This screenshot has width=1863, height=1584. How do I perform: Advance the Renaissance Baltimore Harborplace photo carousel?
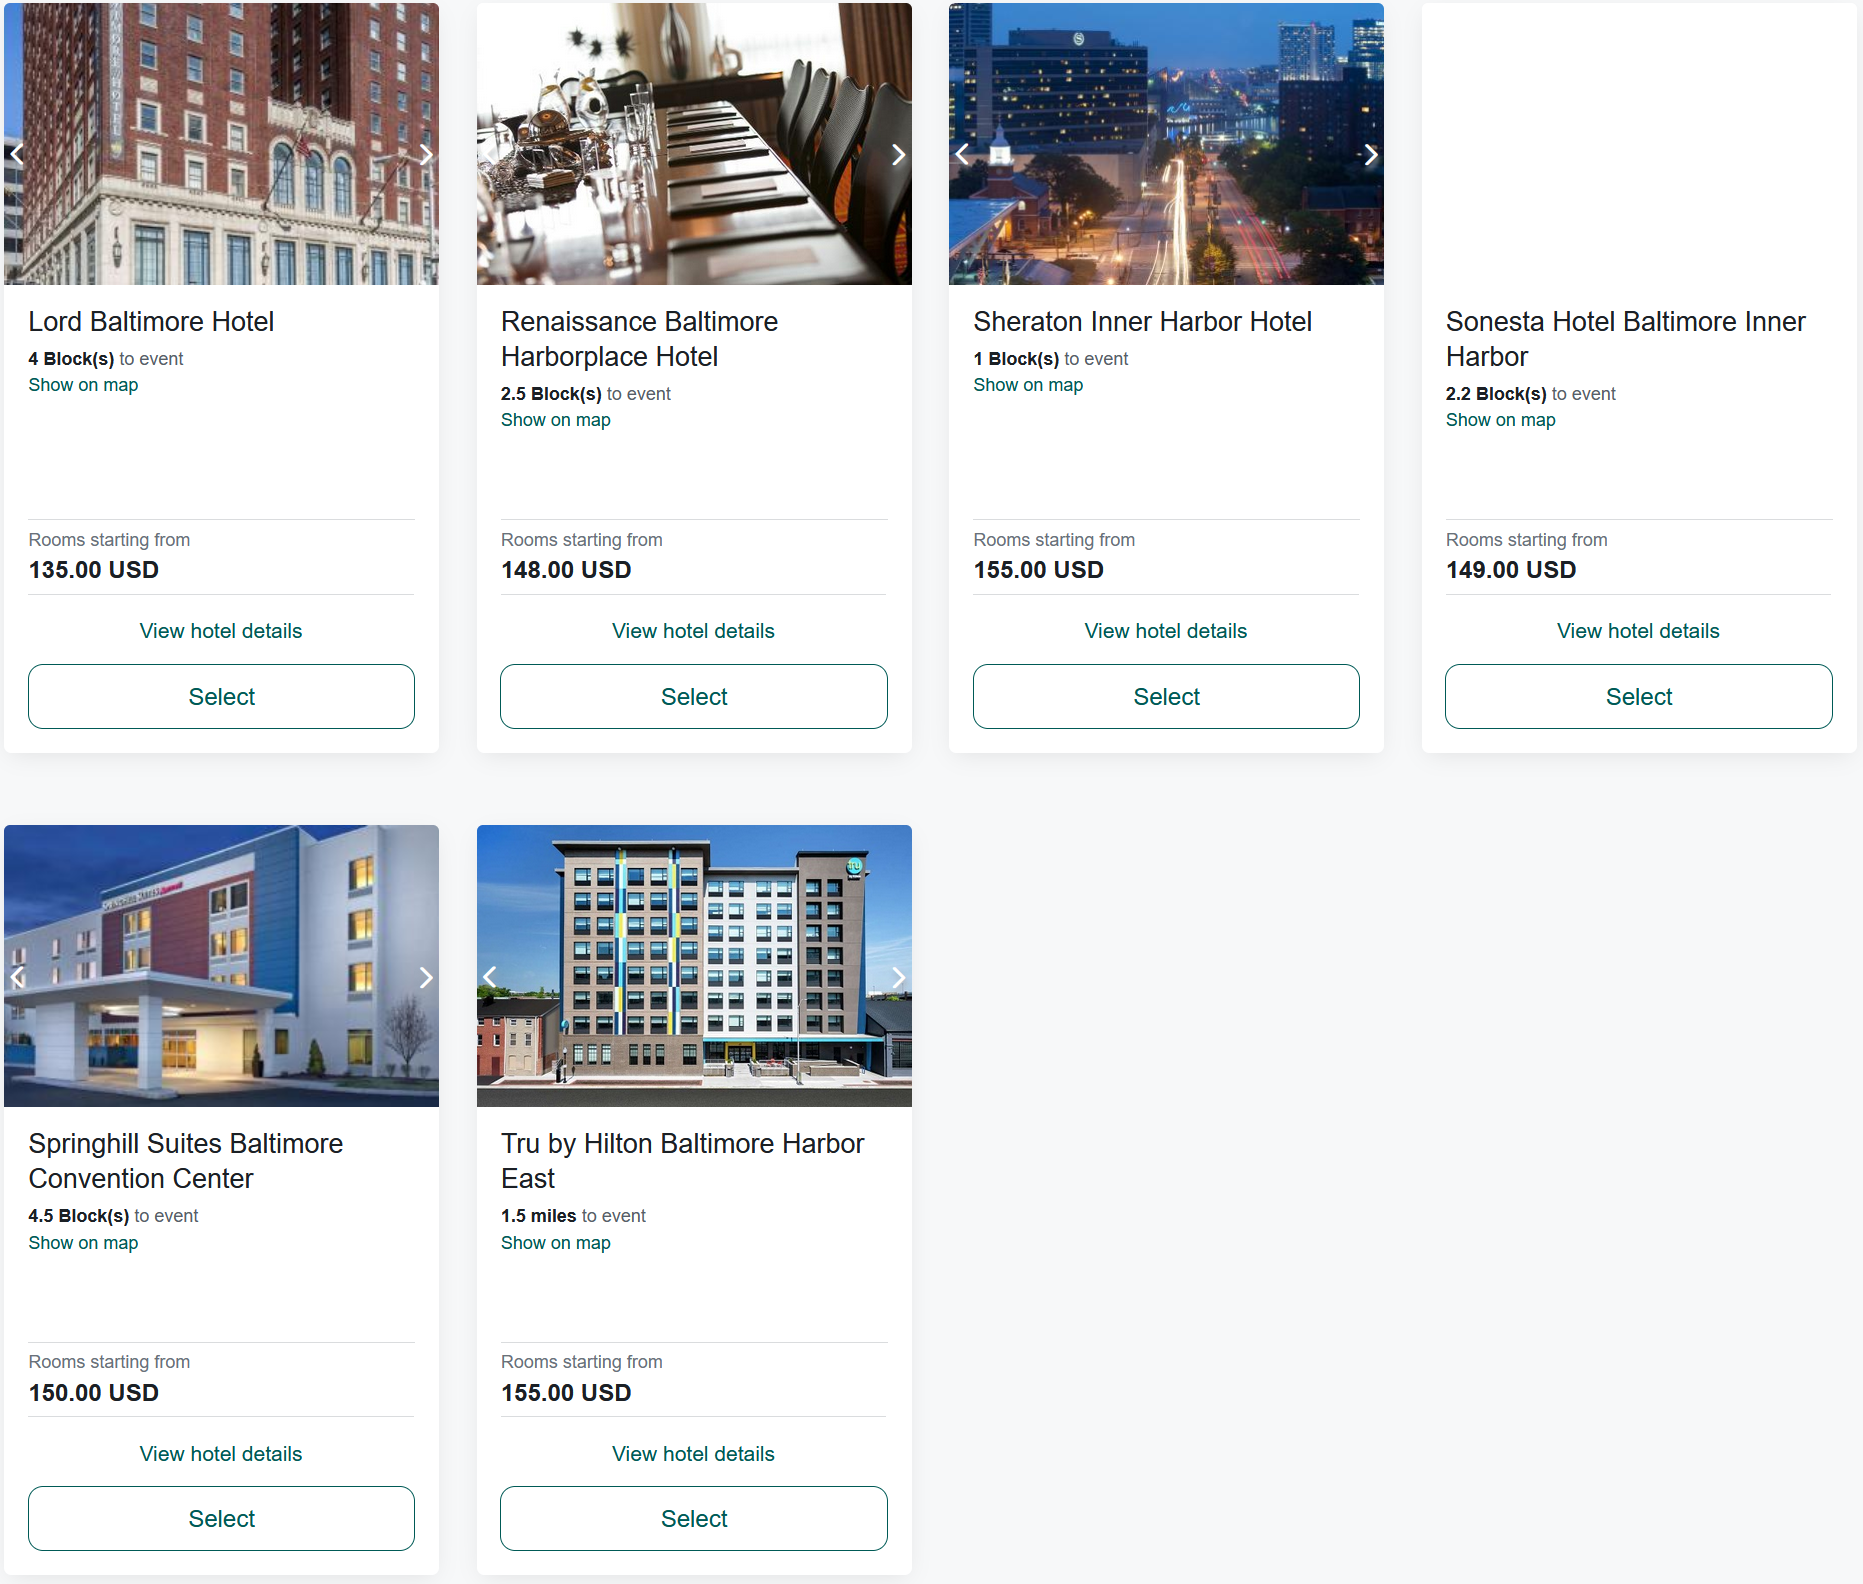(x=897, y=154)
